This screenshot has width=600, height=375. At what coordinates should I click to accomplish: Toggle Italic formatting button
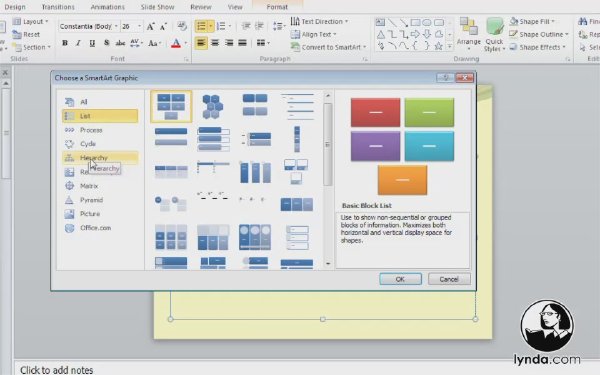pos(78,43)
